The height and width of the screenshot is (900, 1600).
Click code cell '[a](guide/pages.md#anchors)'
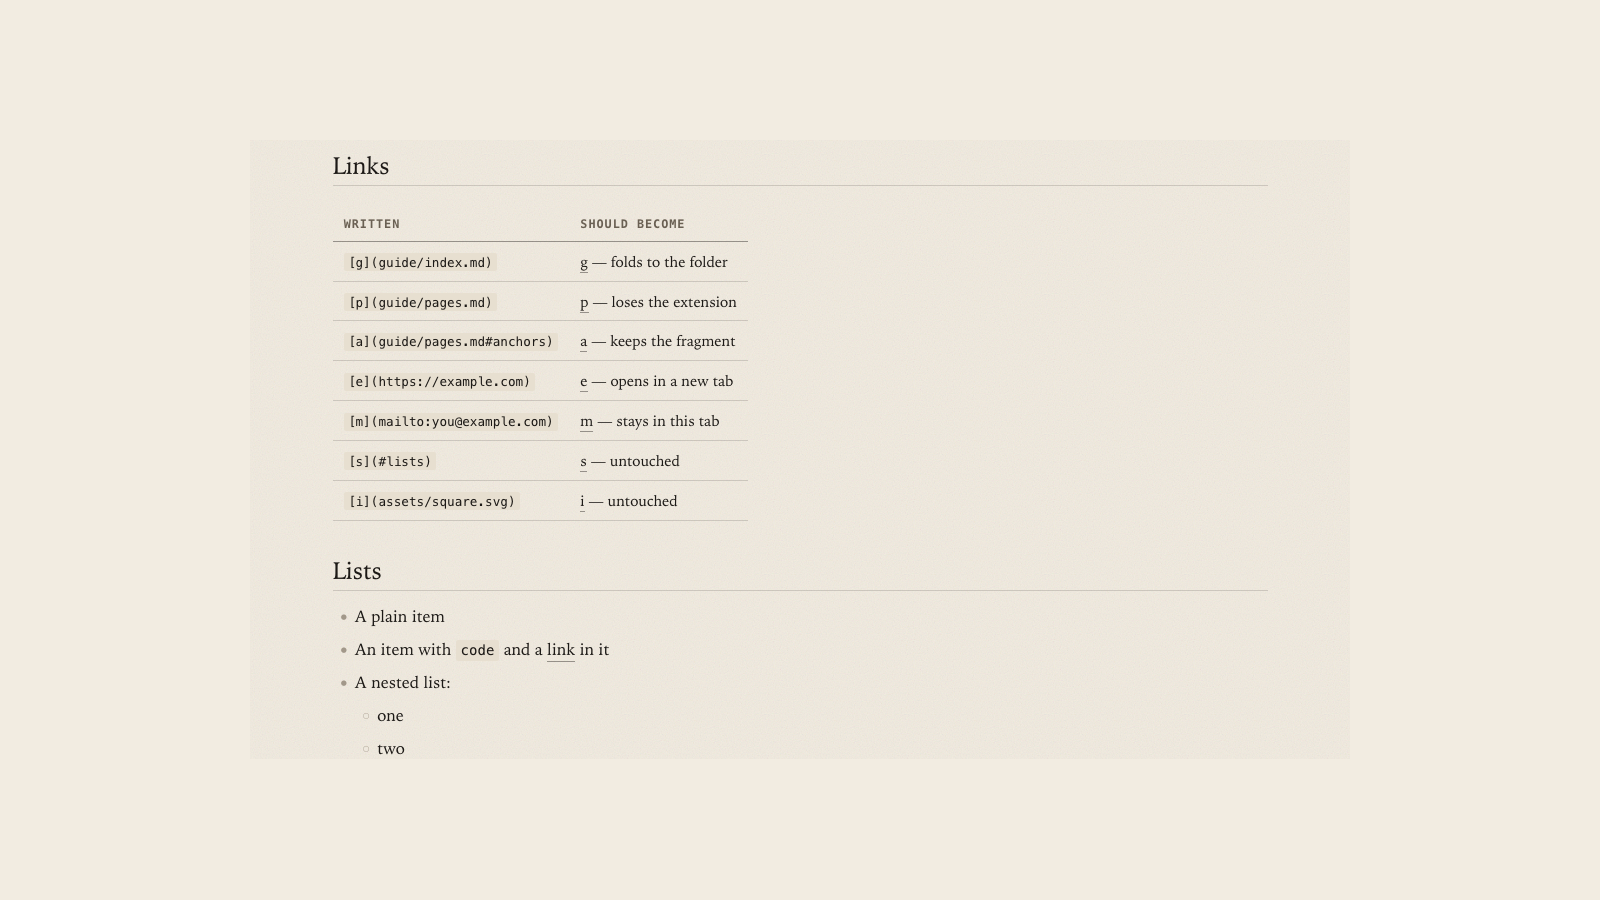(451, 341)
